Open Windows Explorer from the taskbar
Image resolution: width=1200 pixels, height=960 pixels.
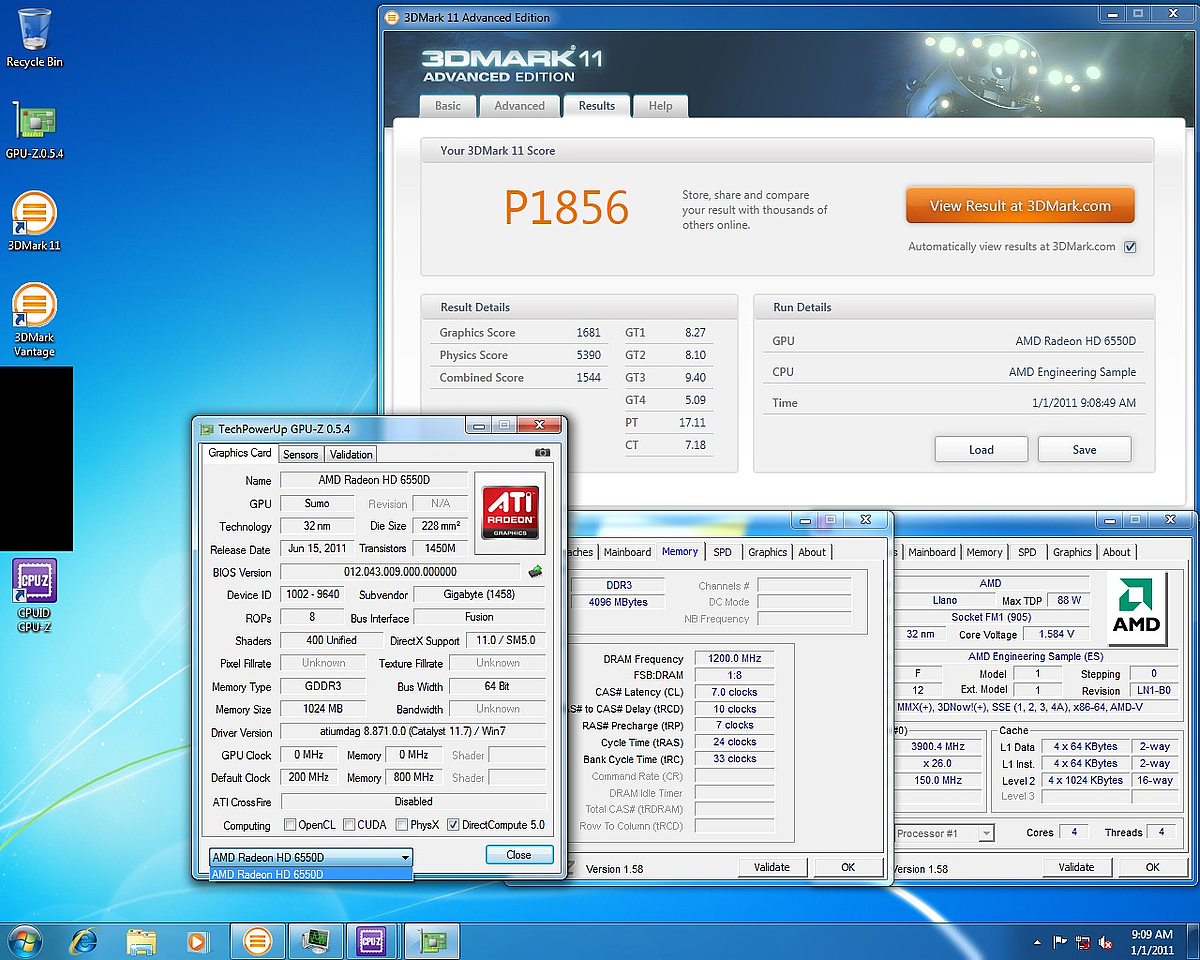point(141,941)
